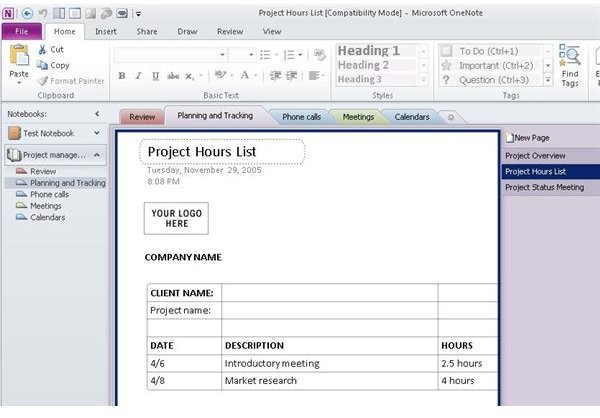The height and width of the screenshot is (418, 600).
Task: Click the numbered list icon
Action: point(289,55)
